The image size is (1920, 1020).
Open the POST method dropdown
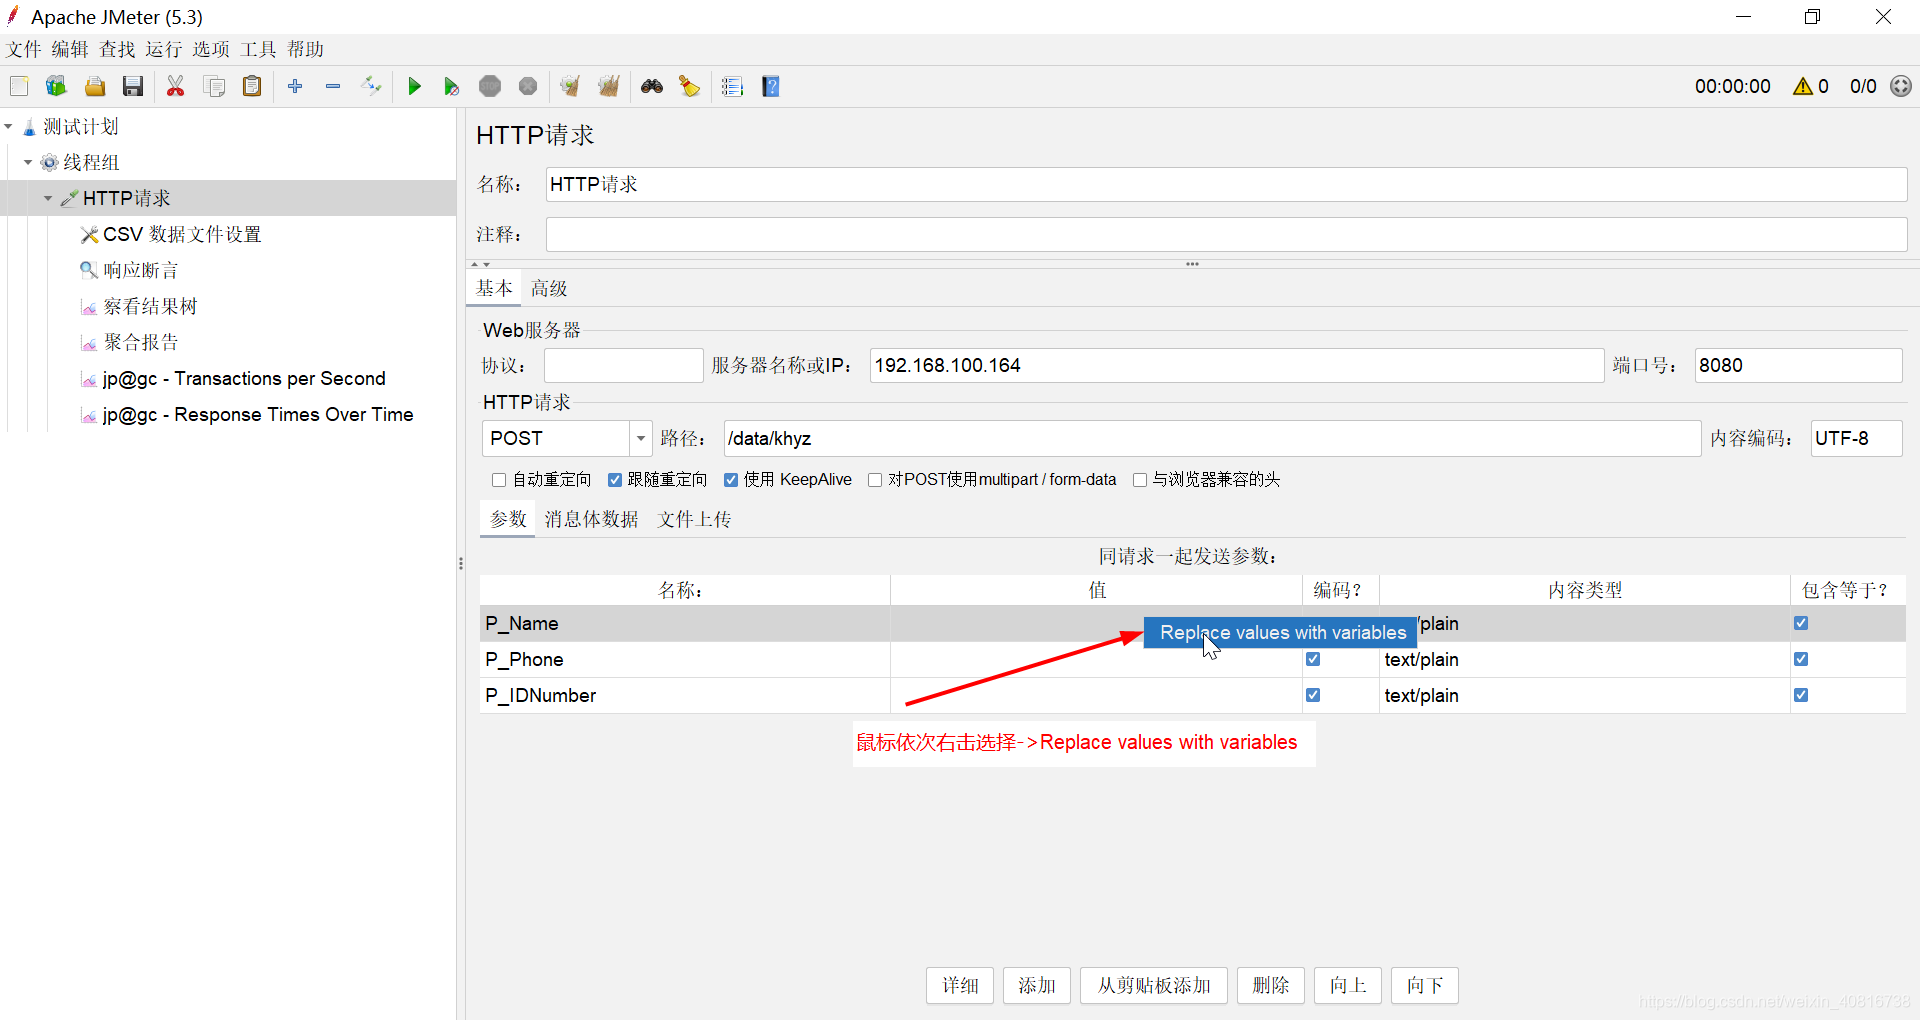(641, 438)
